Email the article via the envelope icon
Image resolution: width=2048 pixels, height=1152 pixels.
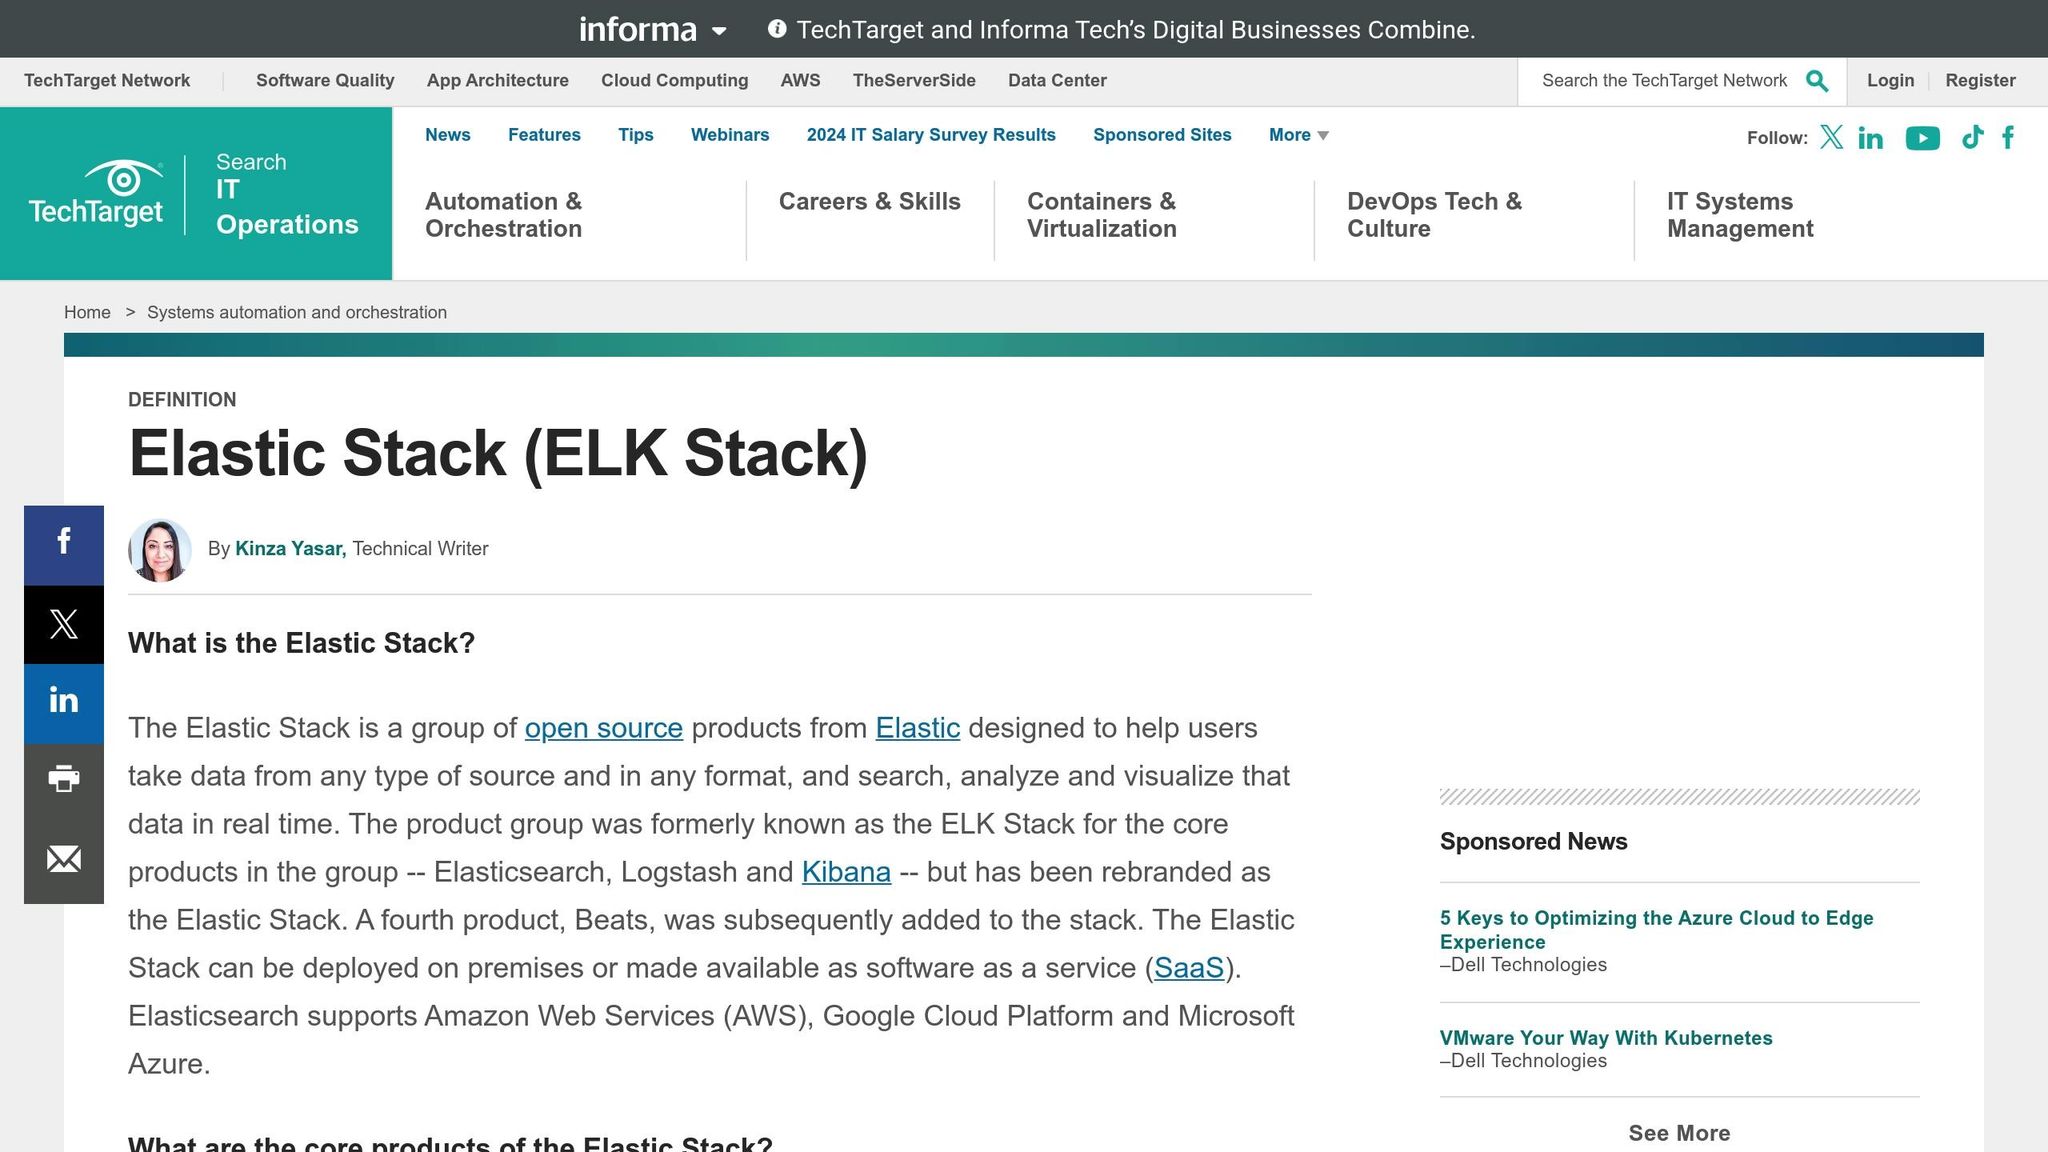click(63, 858)
